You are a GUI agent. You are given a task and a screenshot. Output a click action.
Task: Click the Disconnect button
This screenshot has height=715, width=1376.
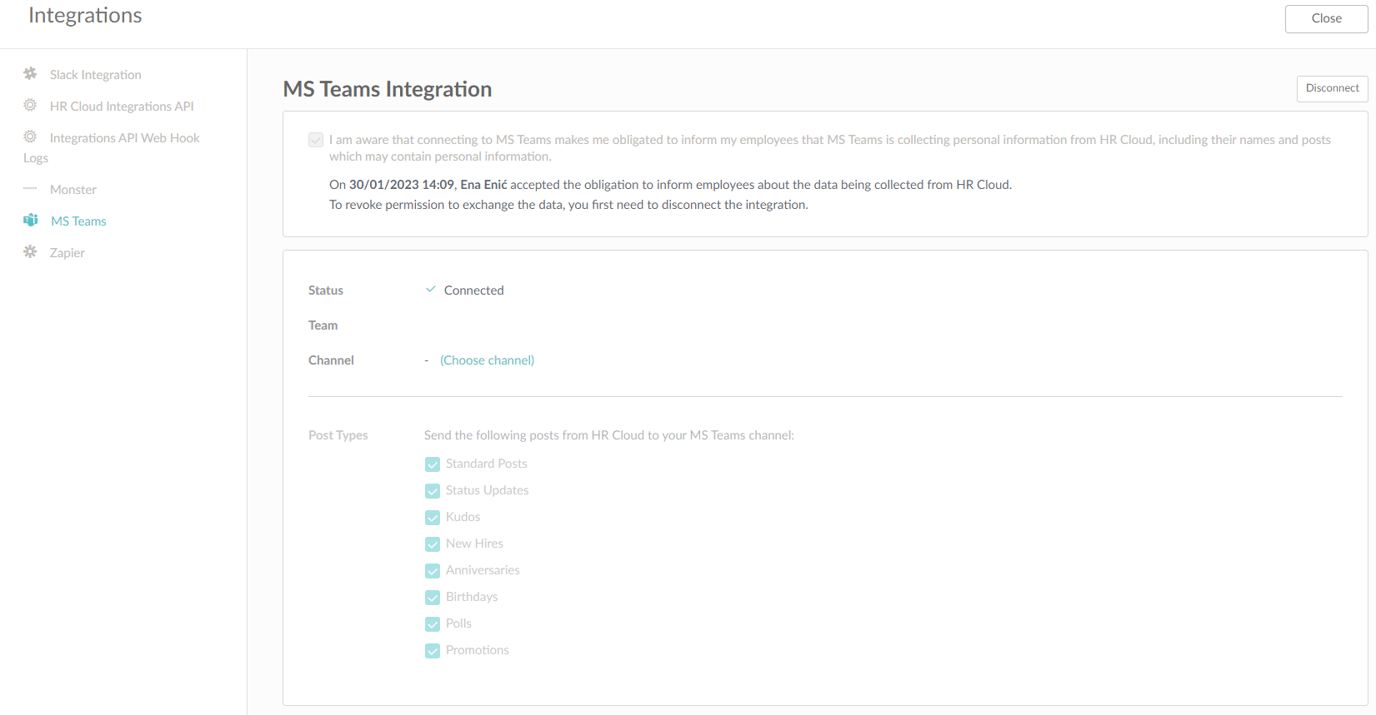tap(1332, 88)
